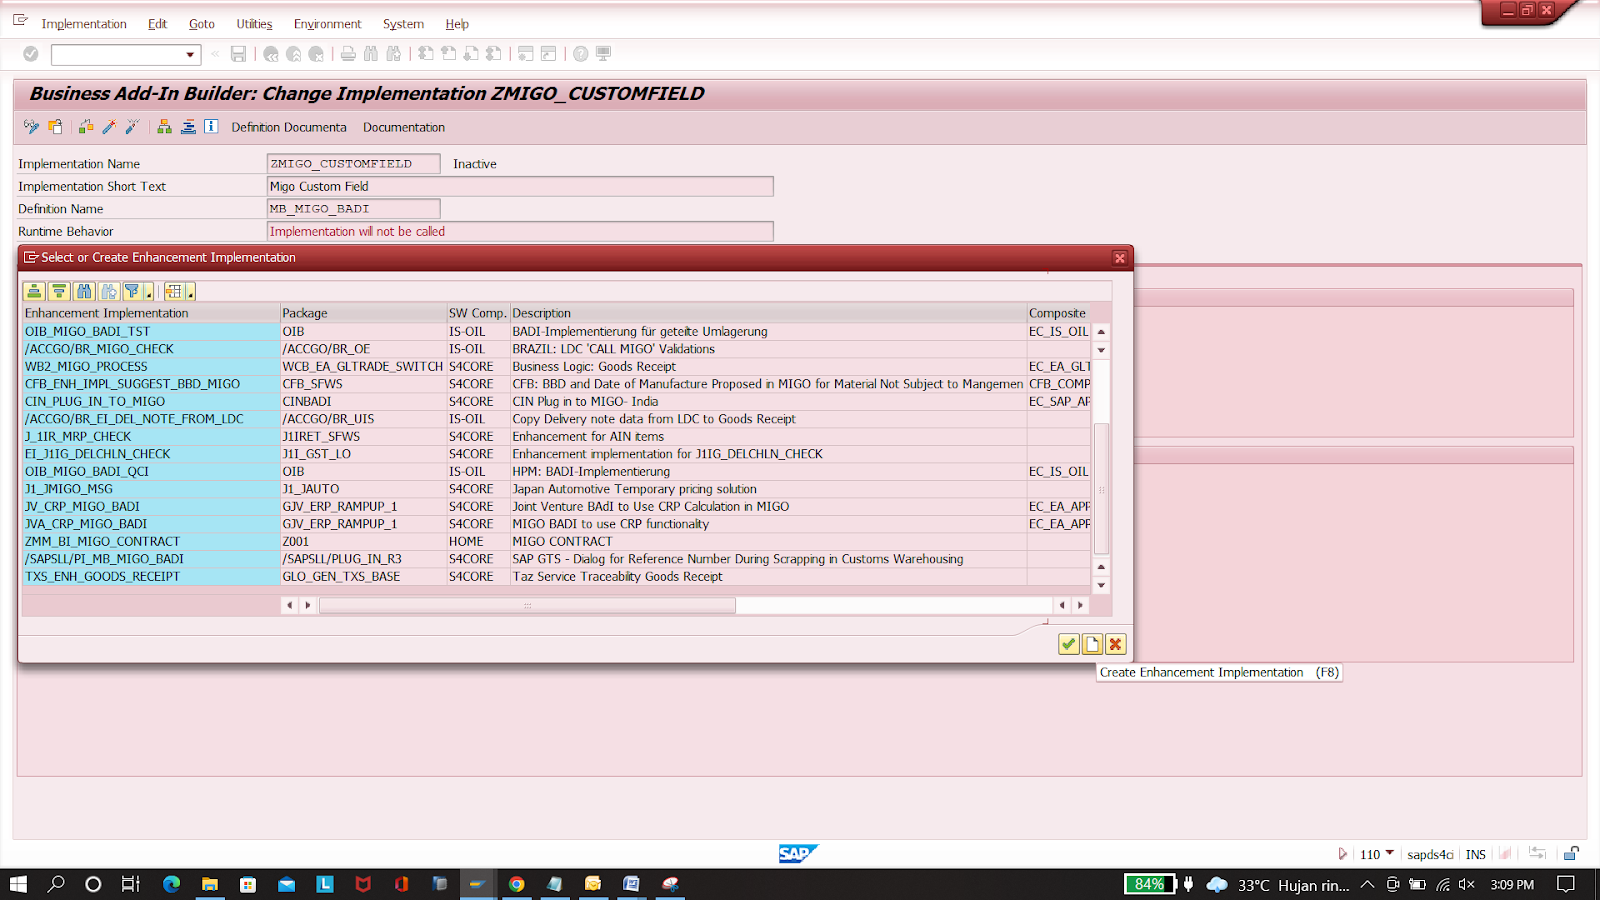Click the Deactivate wand icon
The image size is (1600, 900).
[x=132, y=127]
